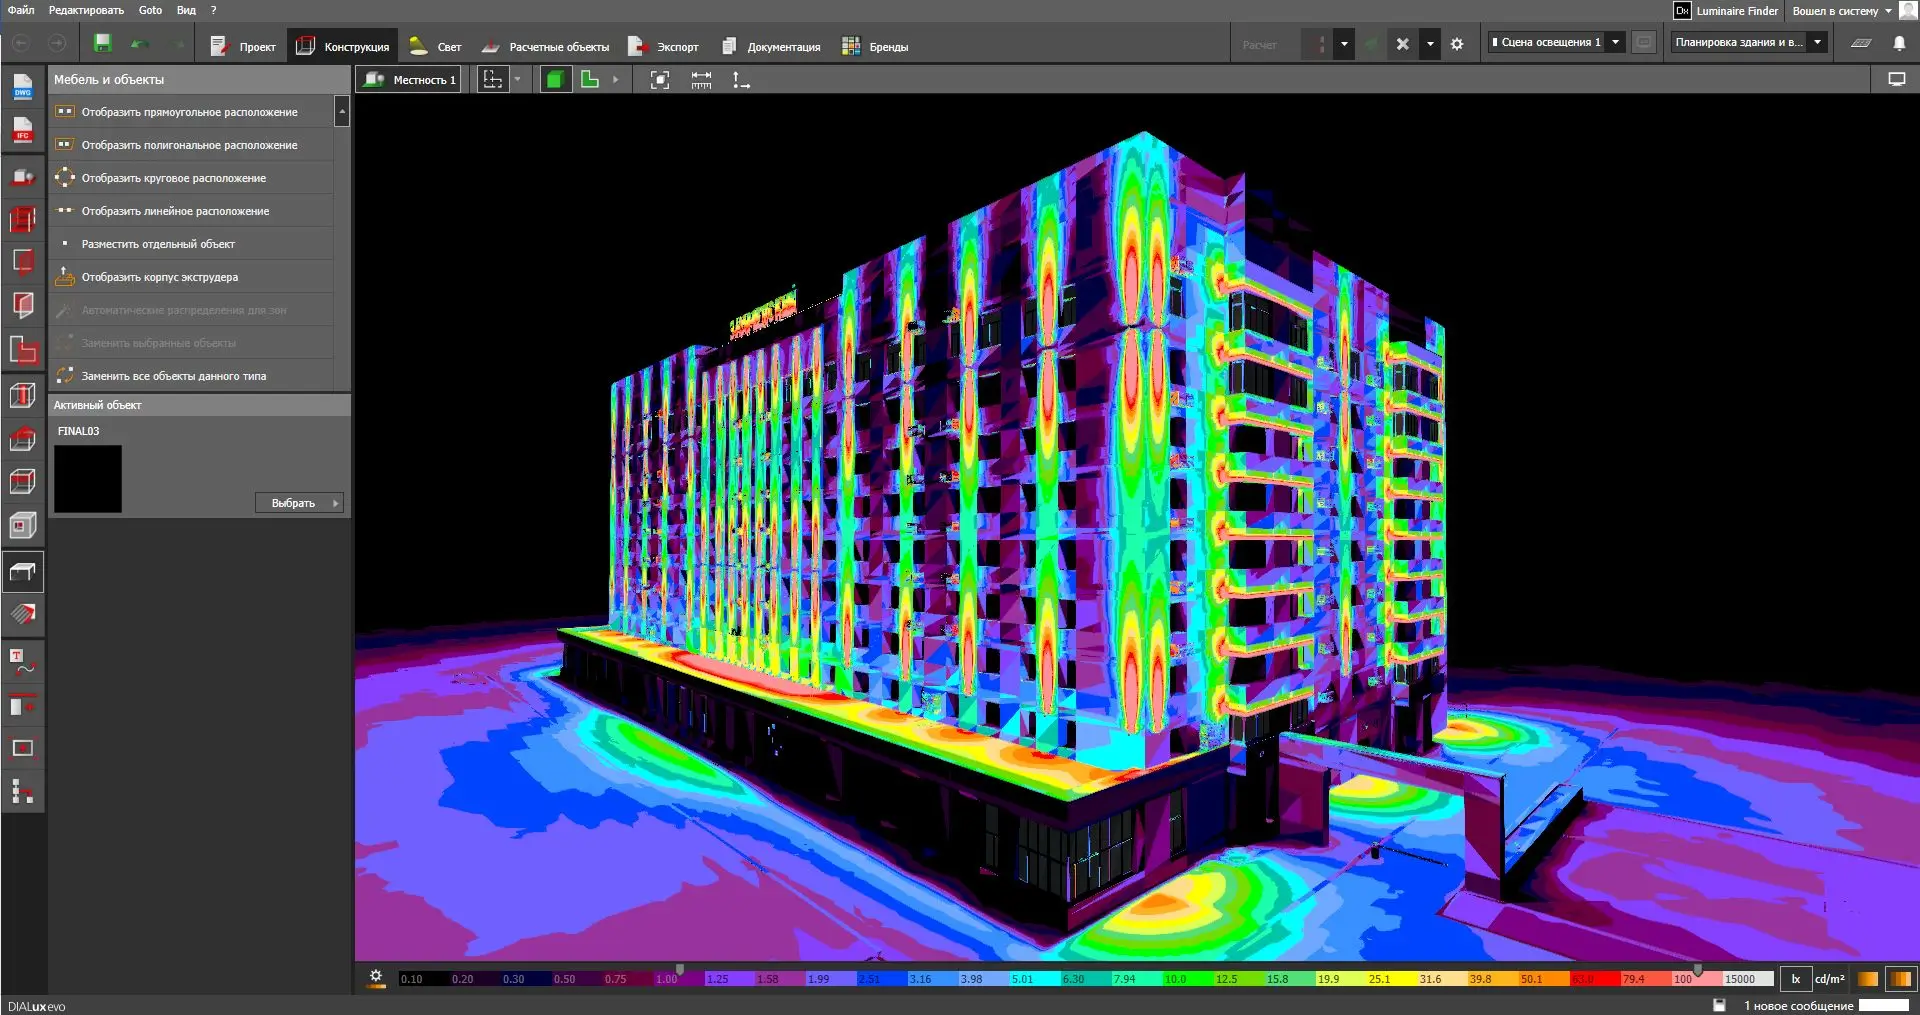
Task: Switch false-color units to cd/m²
Action: 1829,979
